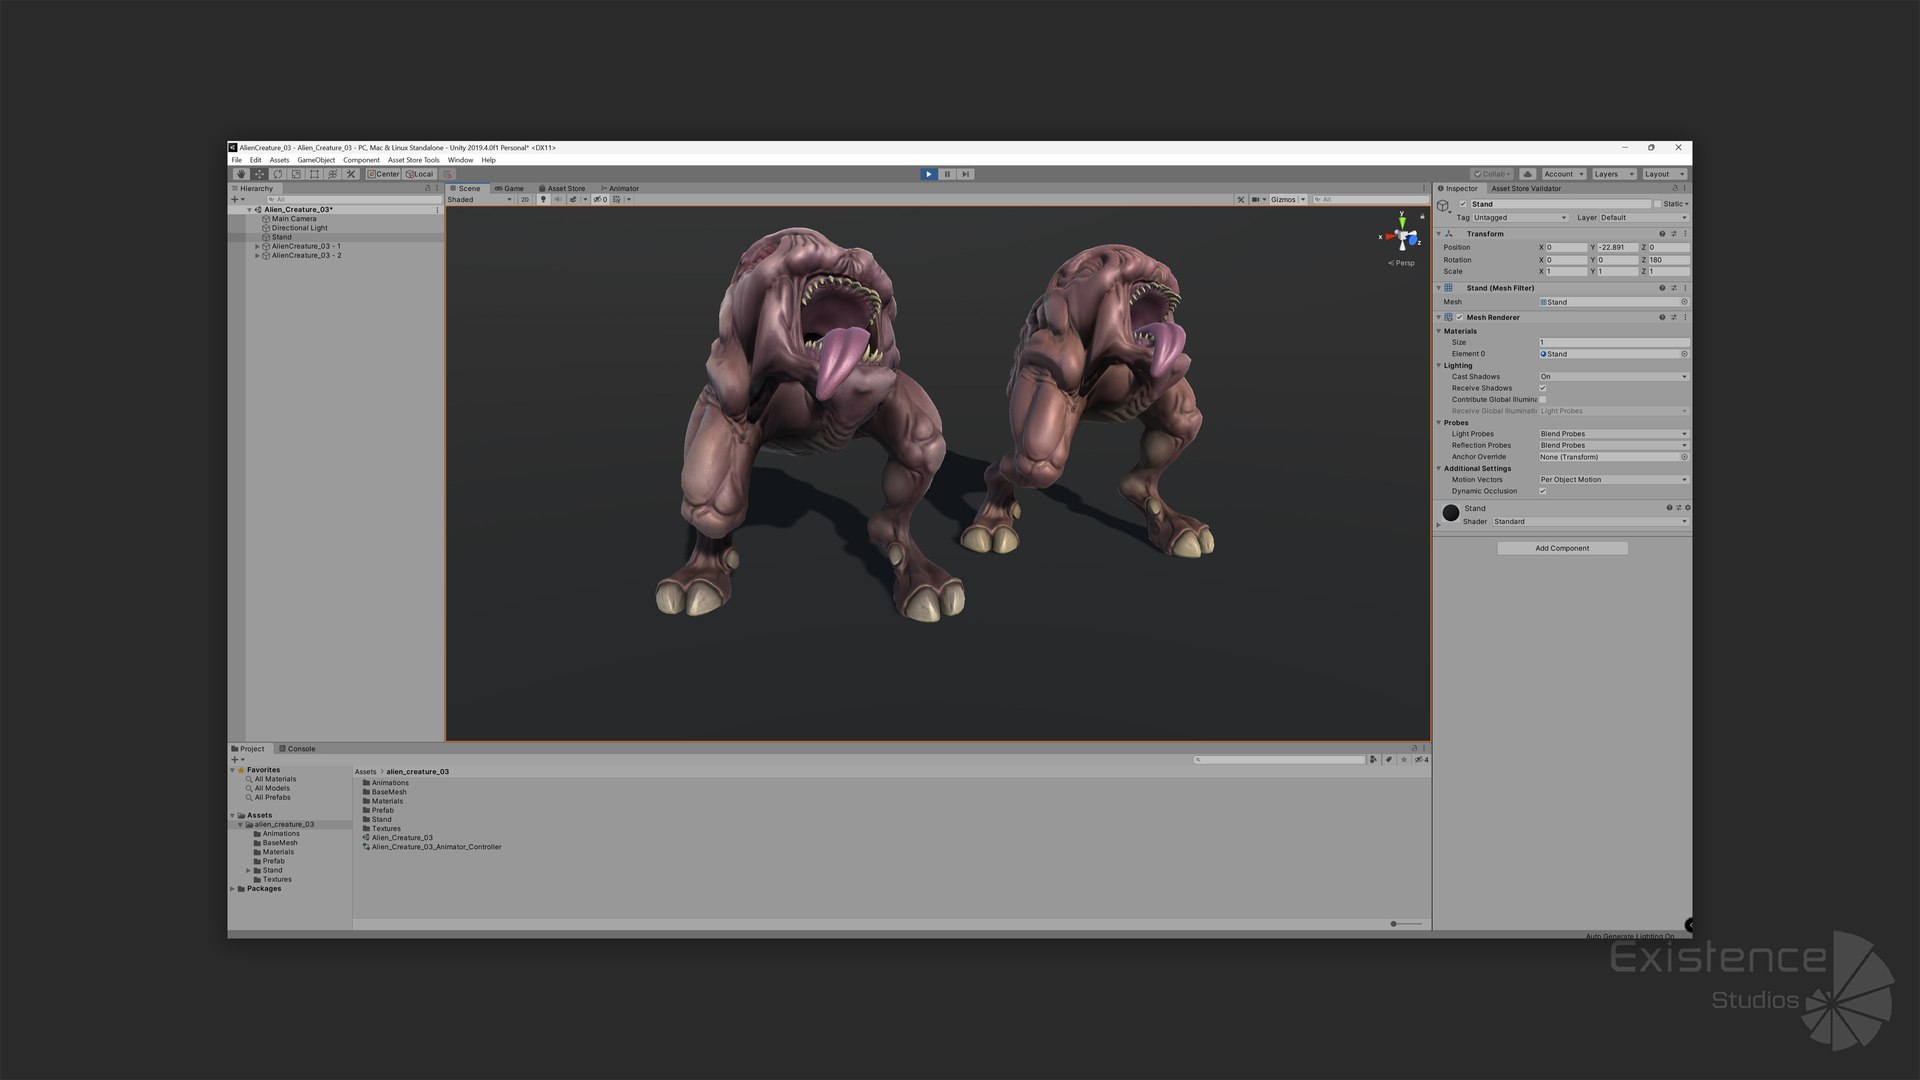Toggle Receive Shadows checkbox
Image resolution: width=1920 pixels, height=1080 pixels.
[x=1542, y=388]
